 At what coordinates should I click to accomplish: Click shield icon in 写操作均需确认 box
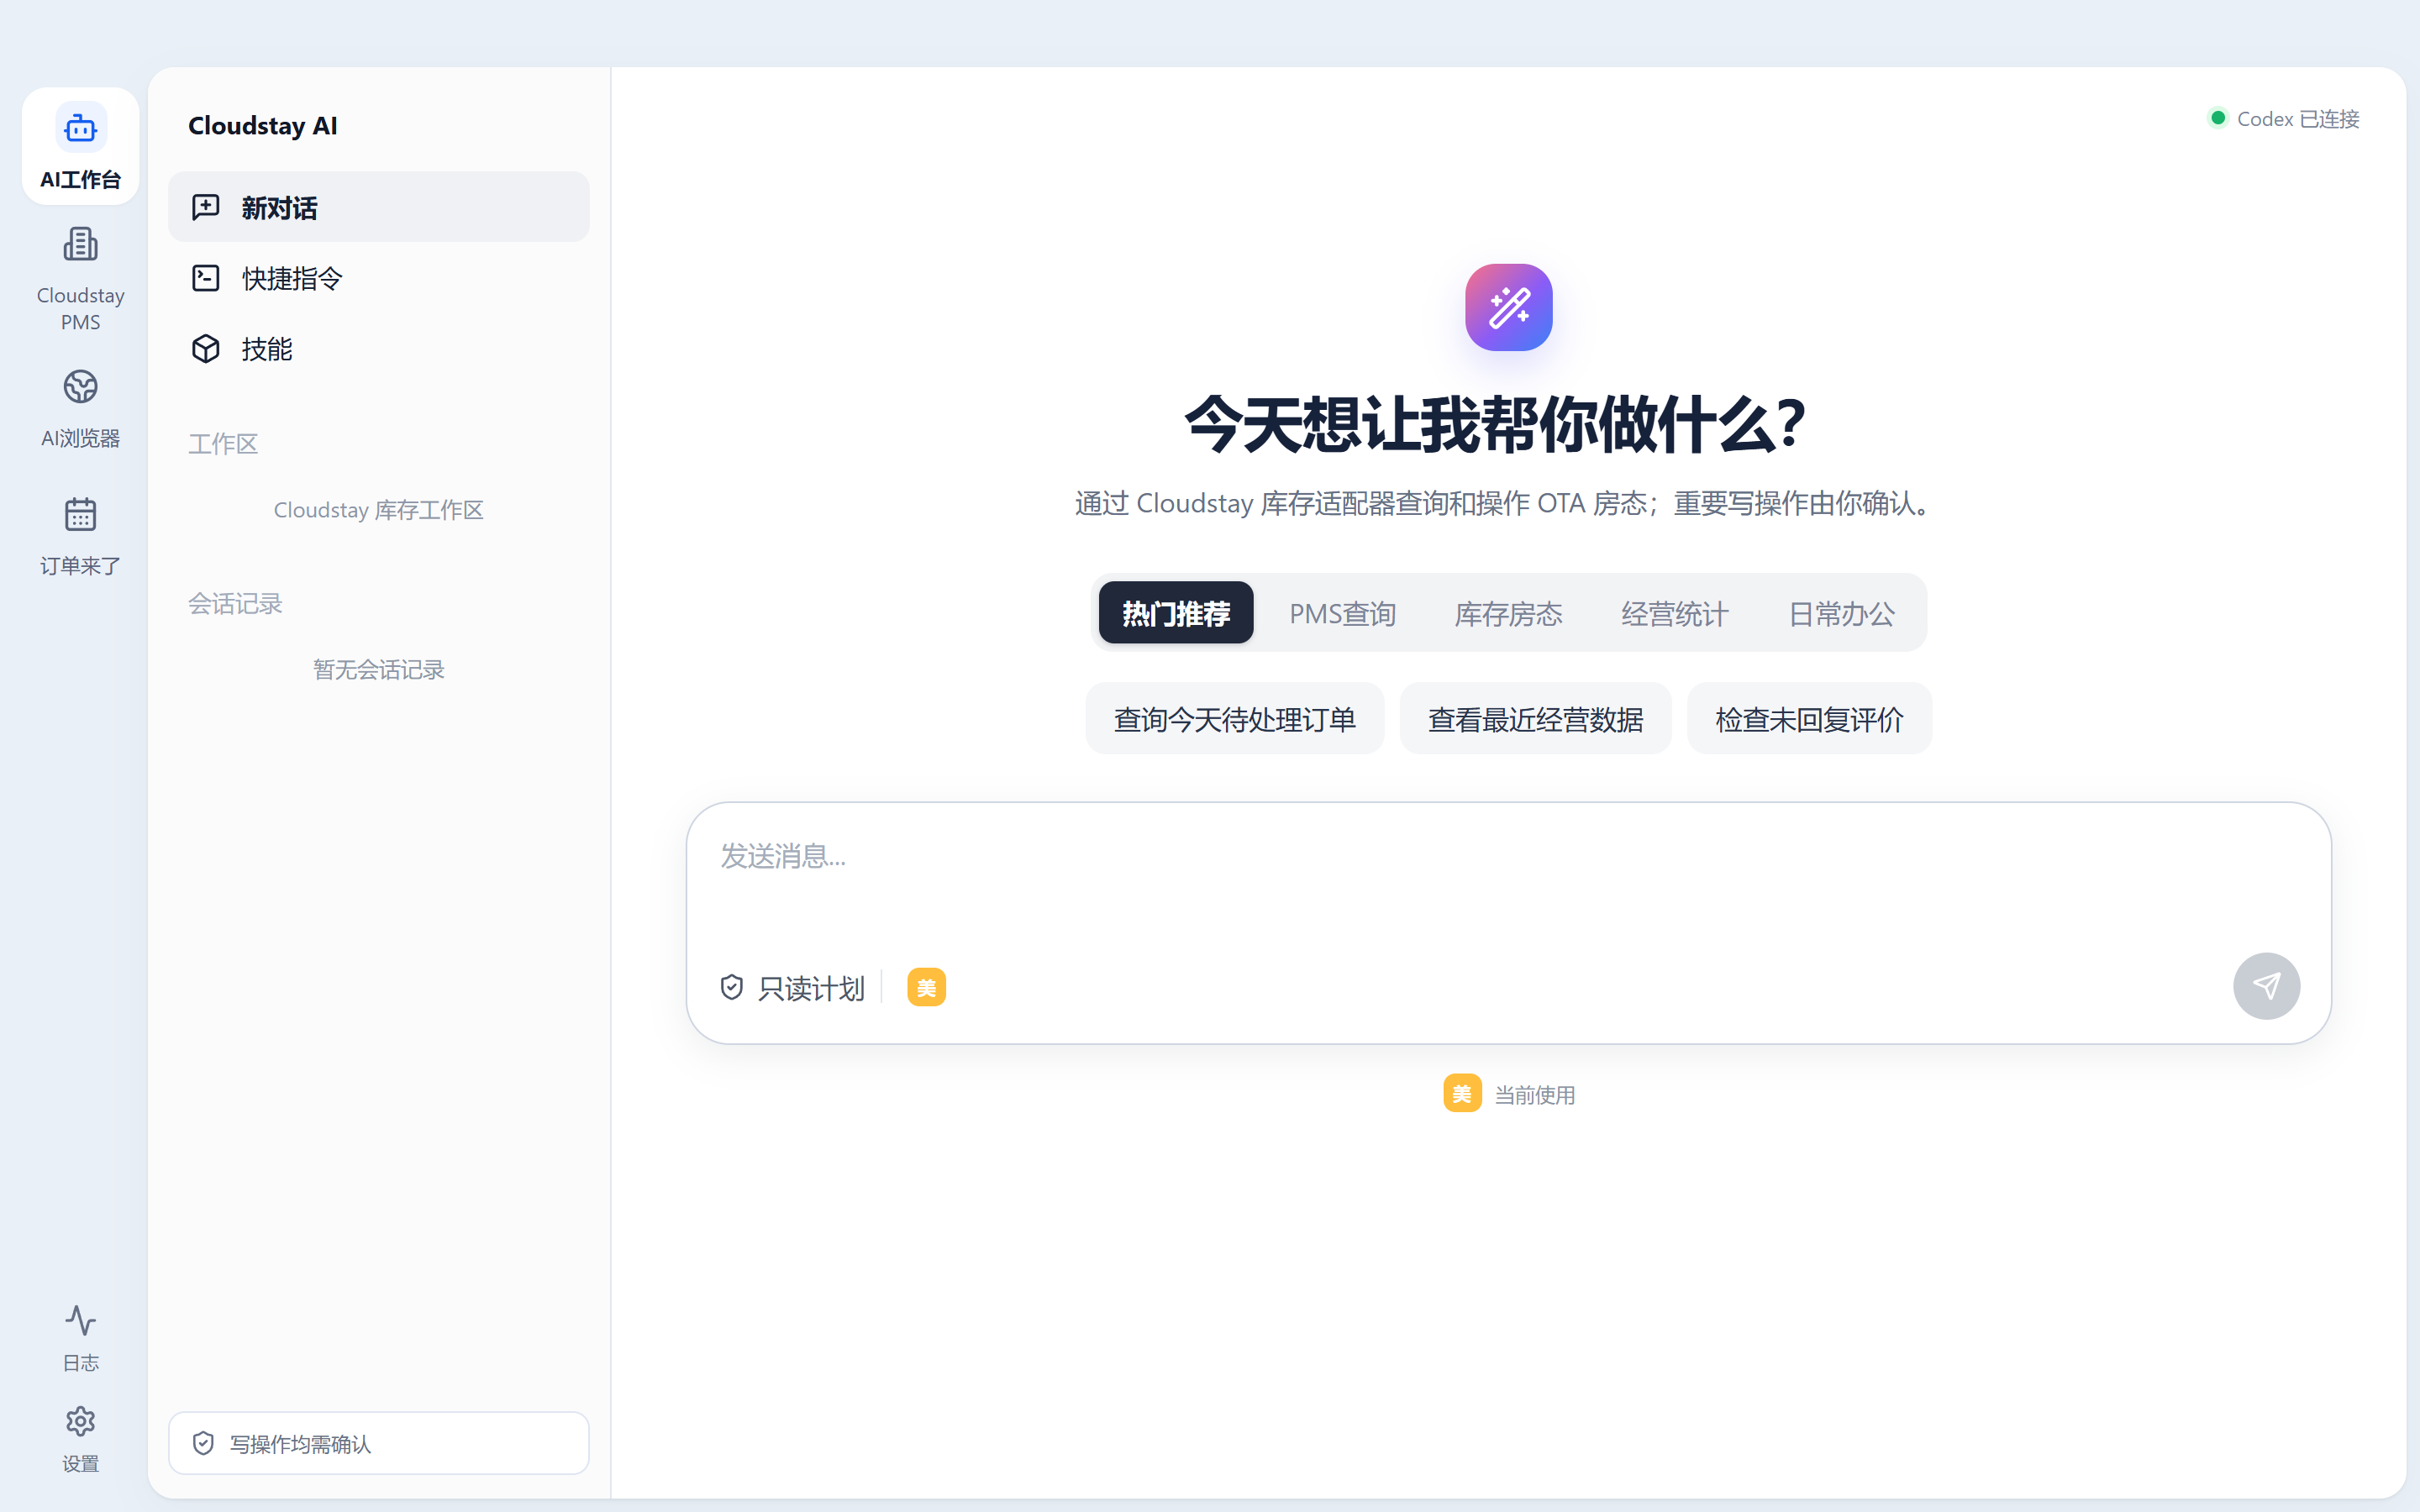pos(203,1443)
